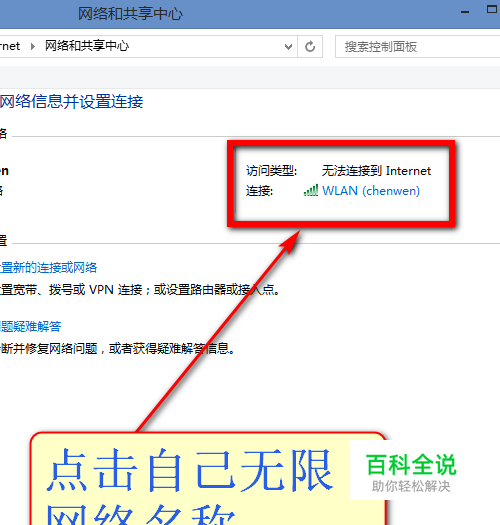Viewport: 500px width, 525px height.
Task: Maximize the 网络和共享中心 window
Action: coord(491,9)
